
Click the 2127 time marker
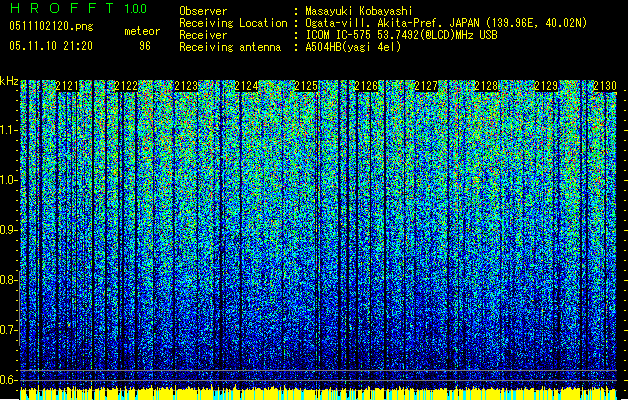[426, 86]
